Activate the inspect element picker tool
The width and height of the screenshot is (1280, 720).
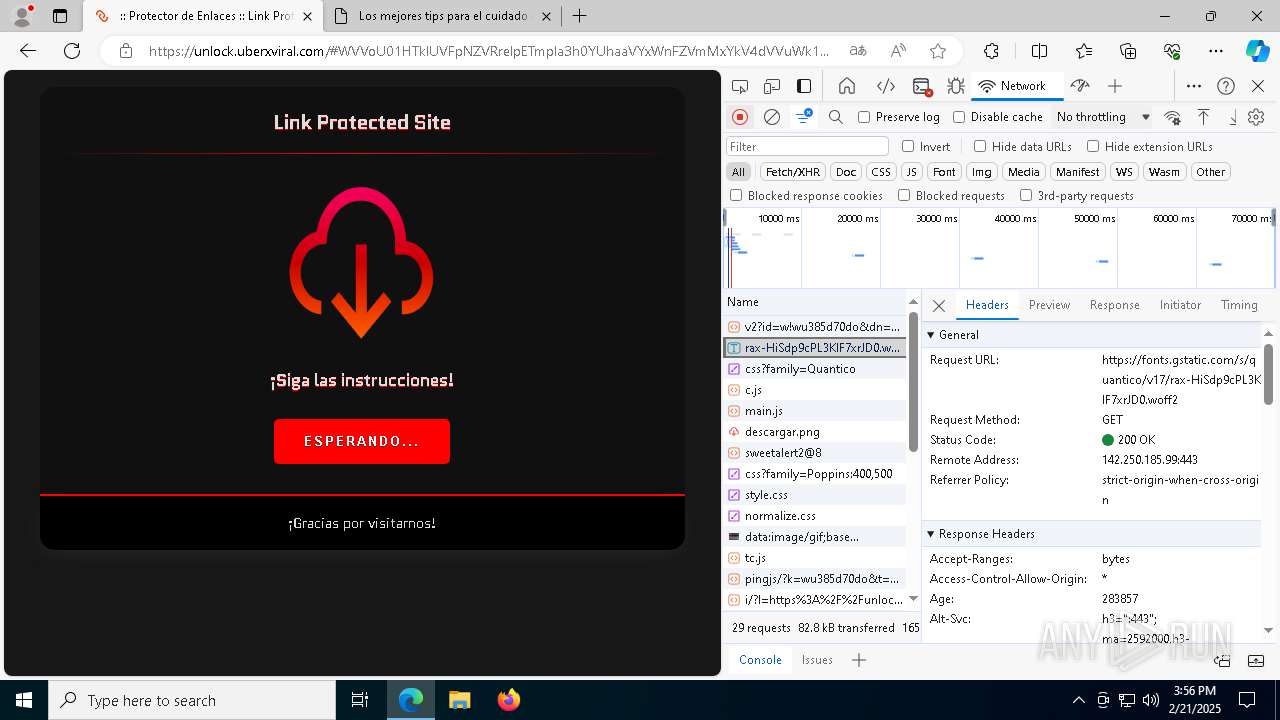740,86
